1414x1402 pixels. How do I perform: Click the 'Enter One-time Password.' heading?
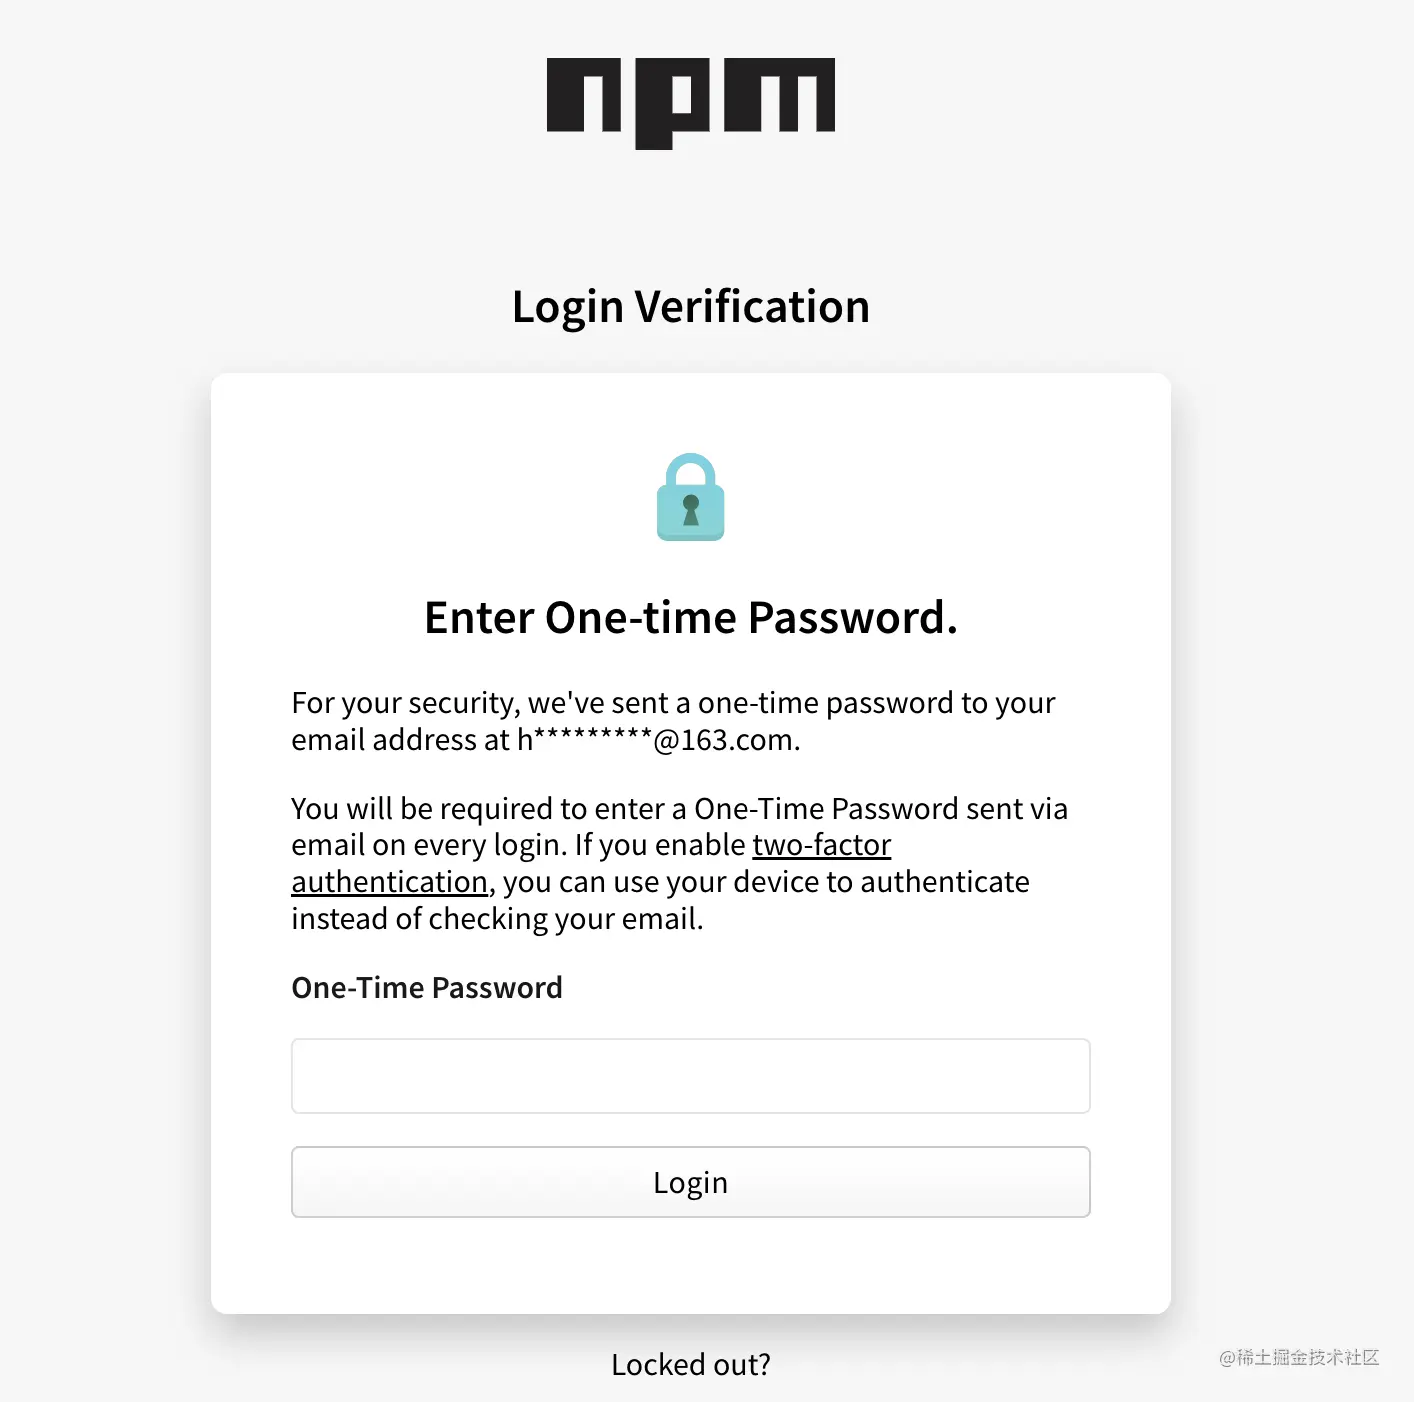pyautogui.click(x=690, y=618)
